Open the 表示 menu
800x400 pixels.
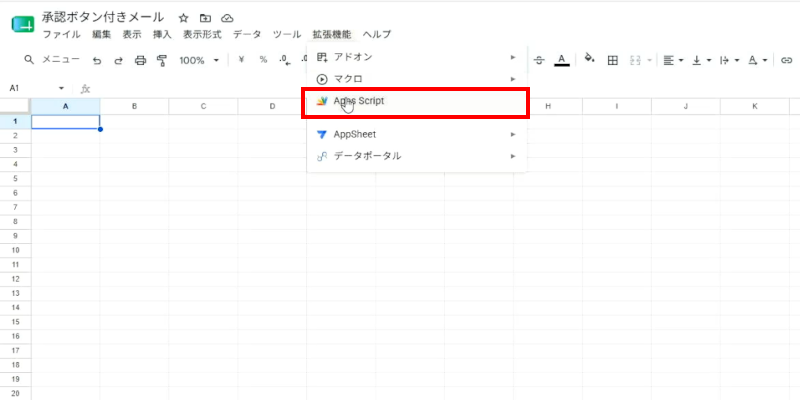tap(132, 34)
